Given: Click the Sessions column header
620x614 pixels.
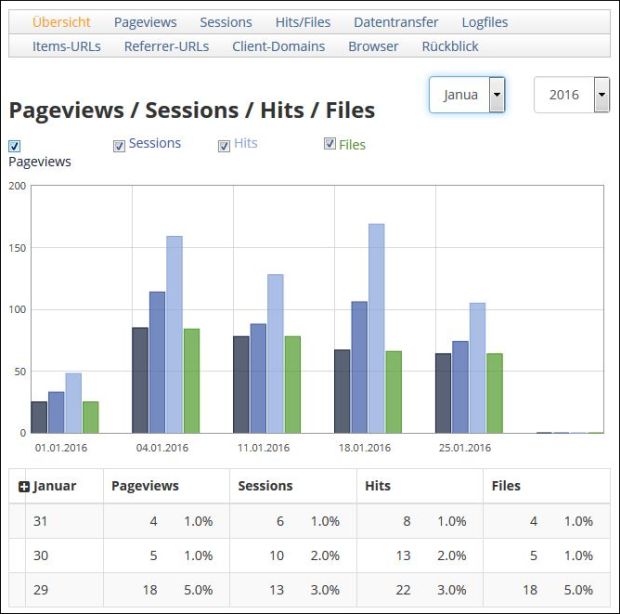Looking at the screenshot, I should point(265,486).
